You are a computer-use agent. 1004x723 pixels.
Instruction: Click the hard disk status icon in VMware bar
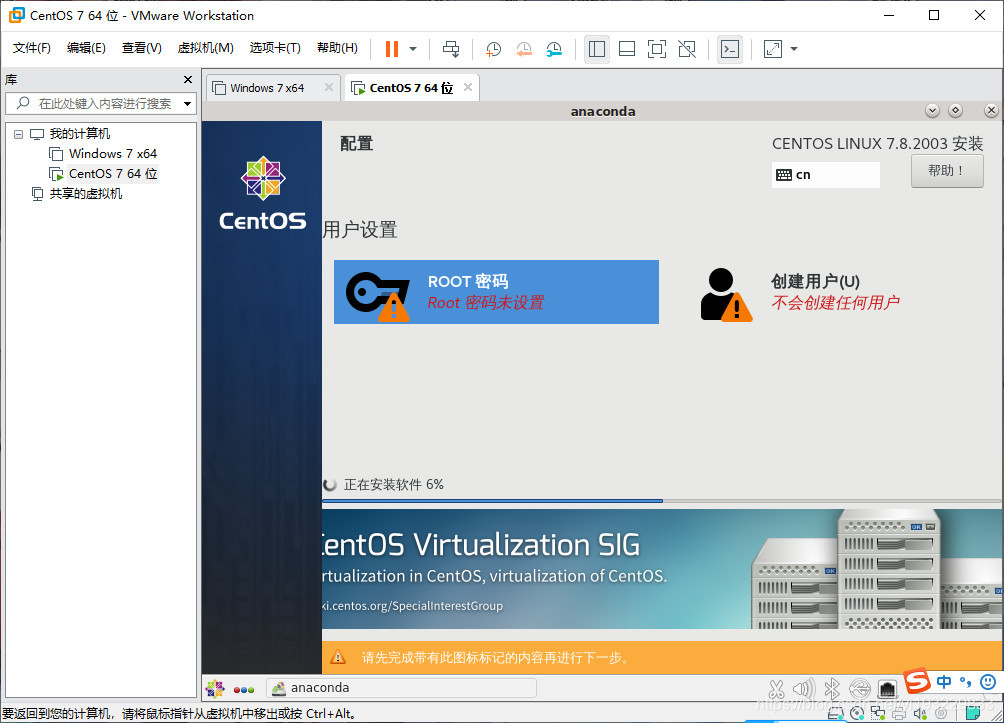[836, 713]
